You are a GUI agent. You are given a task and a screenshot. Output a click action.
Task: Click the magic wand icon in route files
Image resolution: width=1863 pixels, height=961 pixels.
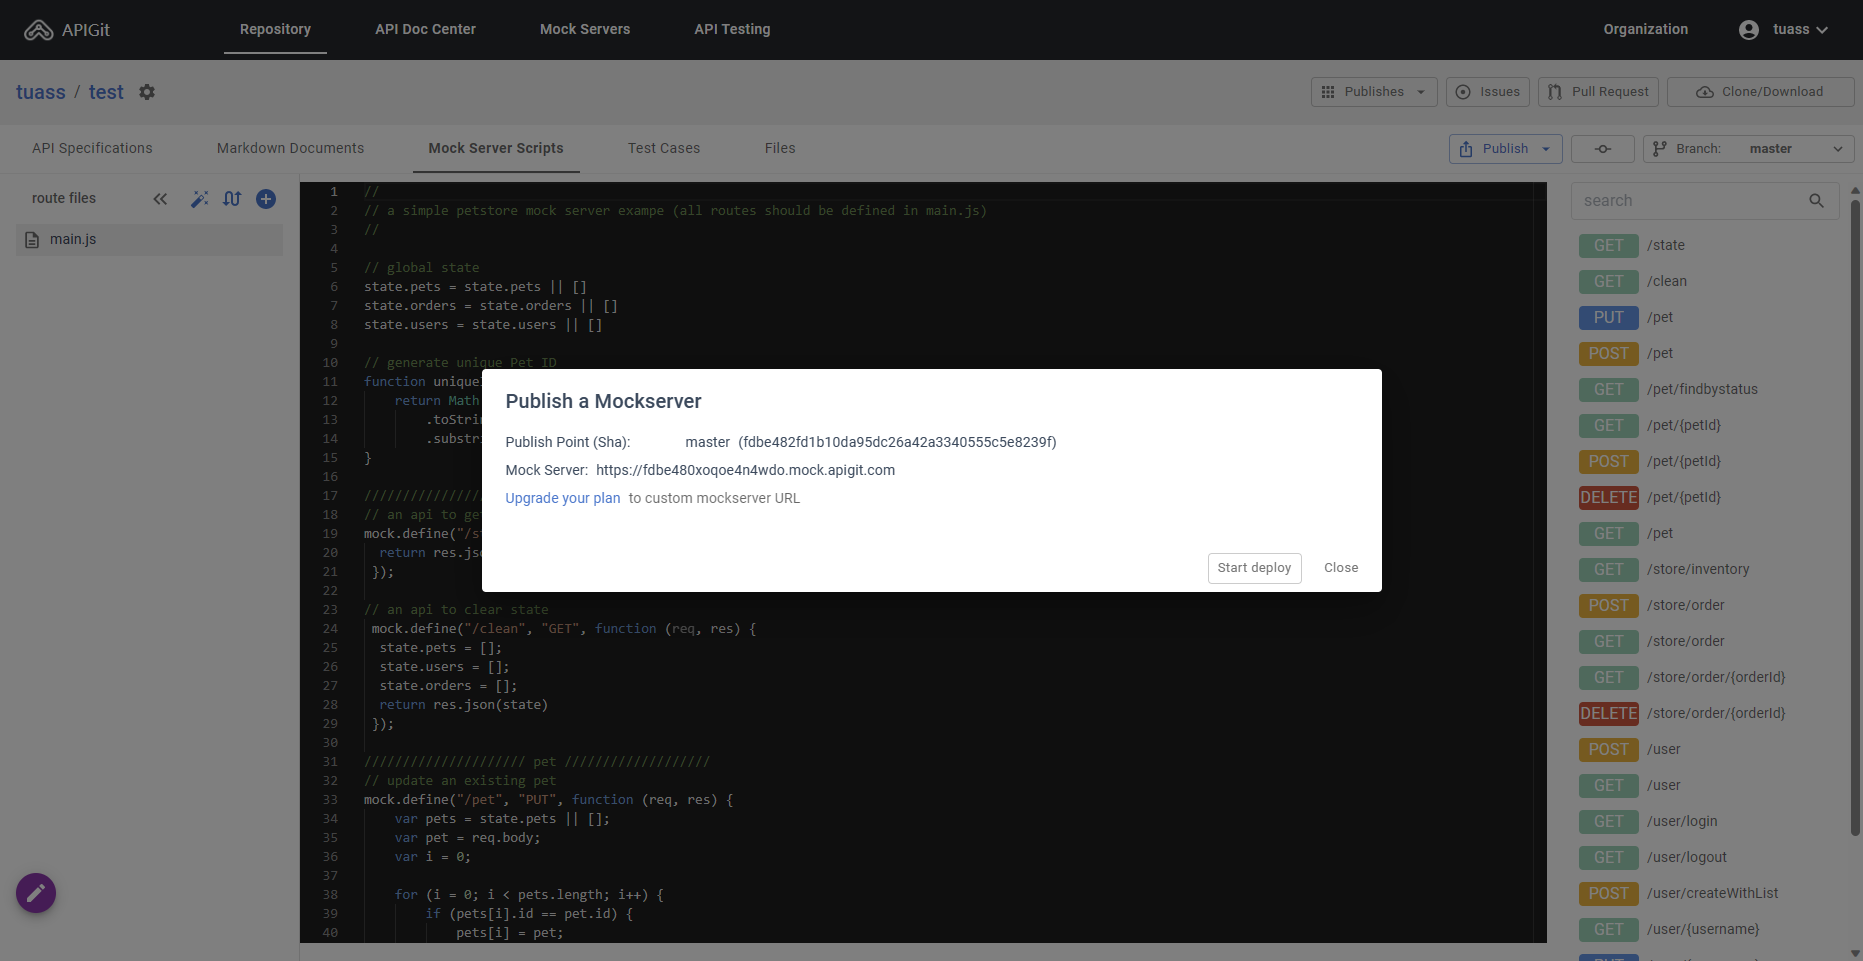200,199
